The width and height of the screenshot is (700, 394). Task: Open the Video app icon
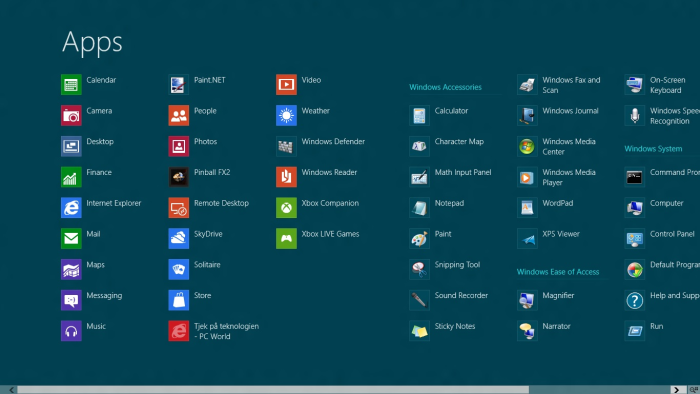click(286, 85)
